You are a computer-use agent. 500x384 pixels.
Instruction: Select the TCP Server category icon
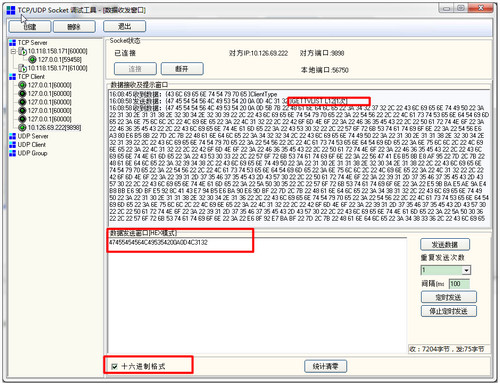[13, 43]
